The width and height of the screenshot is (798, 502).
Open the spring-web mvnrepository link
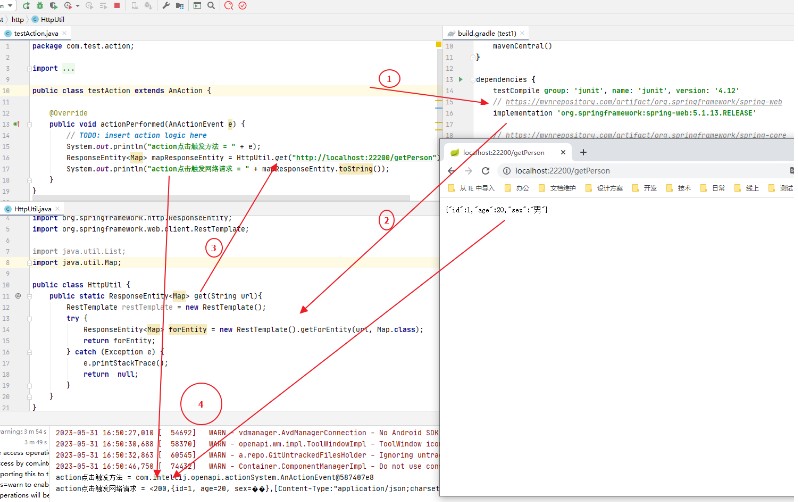[x=643, y=102]
